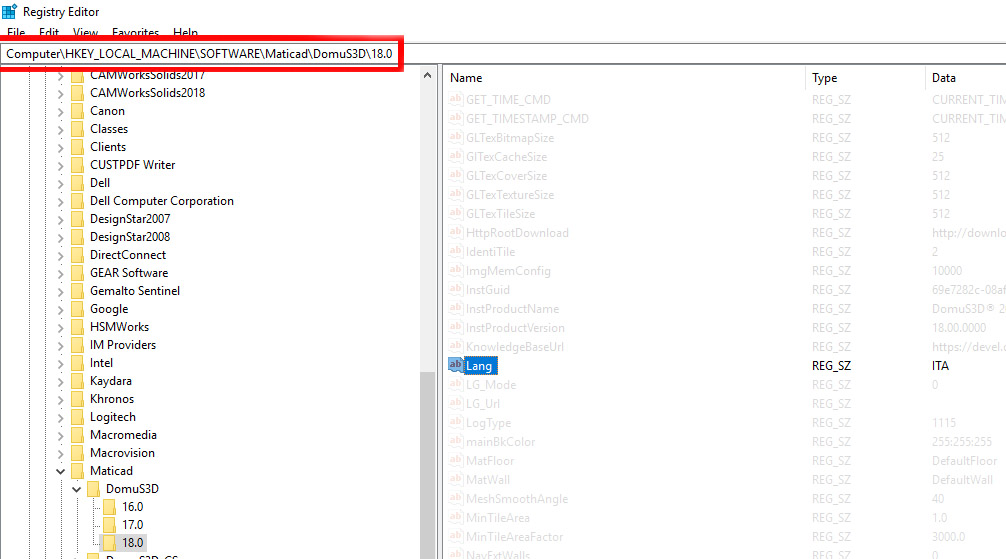The height and width of the screenshot is (559, 1006).
Task: Collapse the DomuS3D key
Action: (76, 489)
